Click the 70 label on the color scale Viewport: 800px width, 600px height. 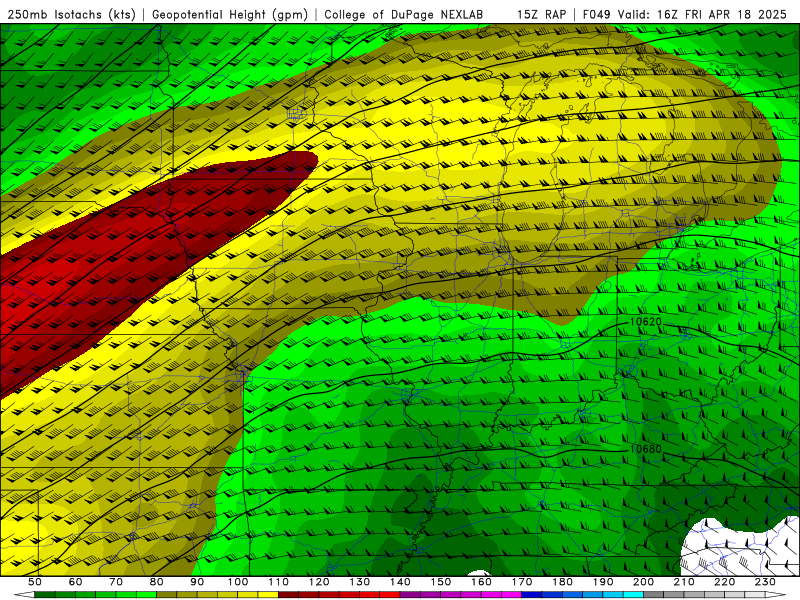(x=116, y=582)
